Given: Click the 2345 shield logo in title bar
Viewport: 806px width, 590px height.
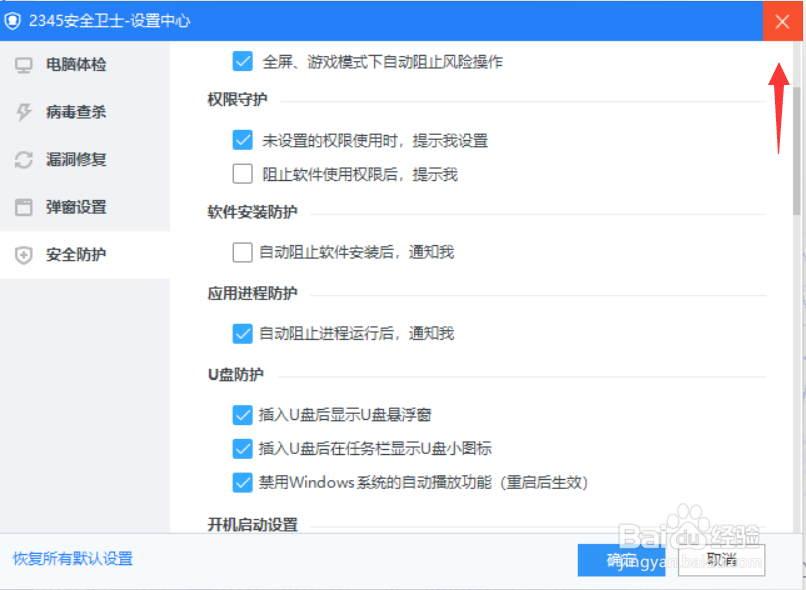Looking at the screenshot, I should point(13,20).
